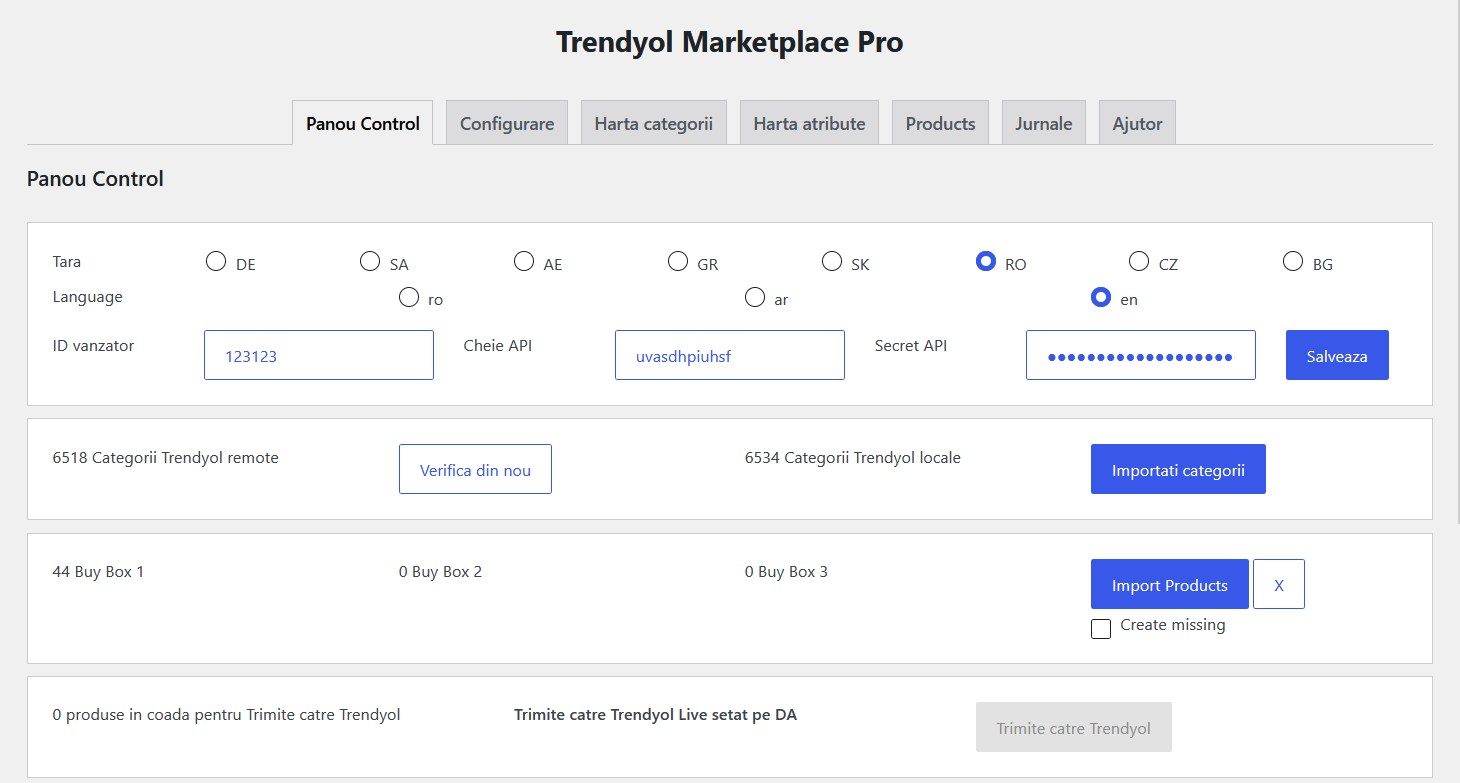1460x783 pixels.
Task: Enable the Create missing checkbox
Action: [x=1101, y=629]
